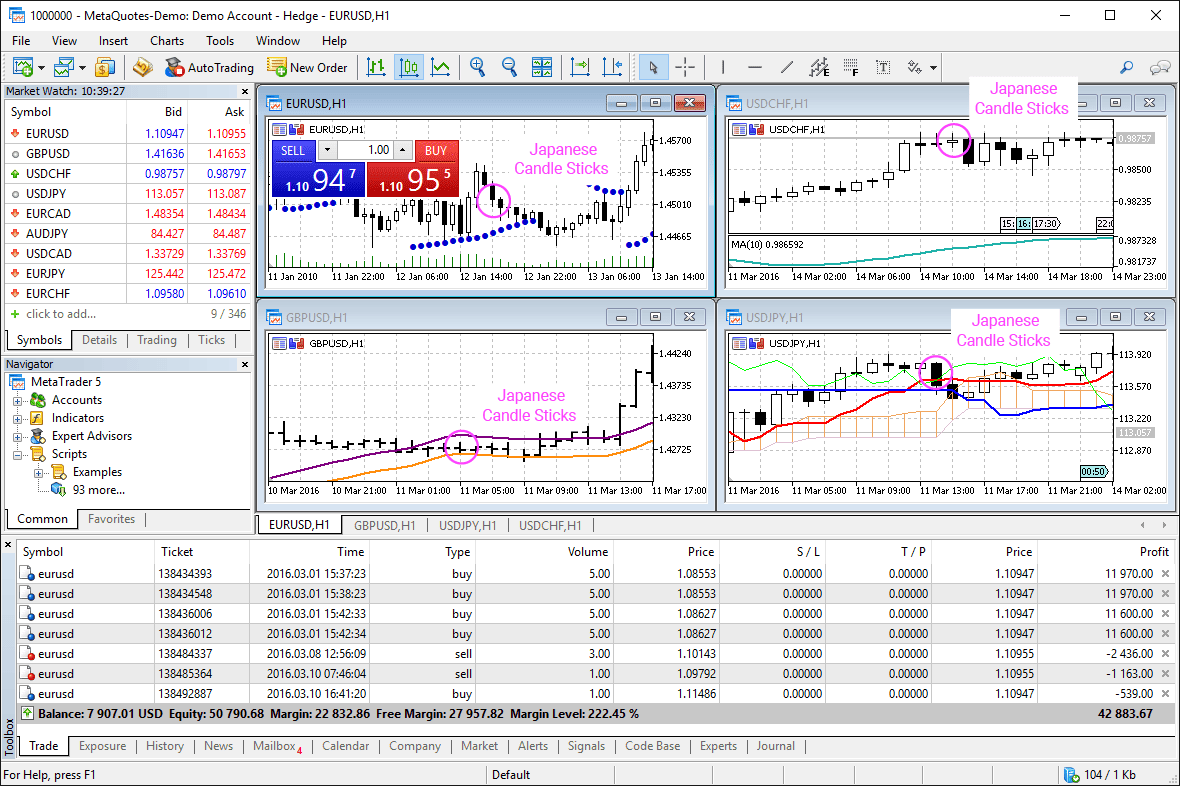Open the File menu
Viewport: 1180px width, 786px height.
(x=21, y=41)
